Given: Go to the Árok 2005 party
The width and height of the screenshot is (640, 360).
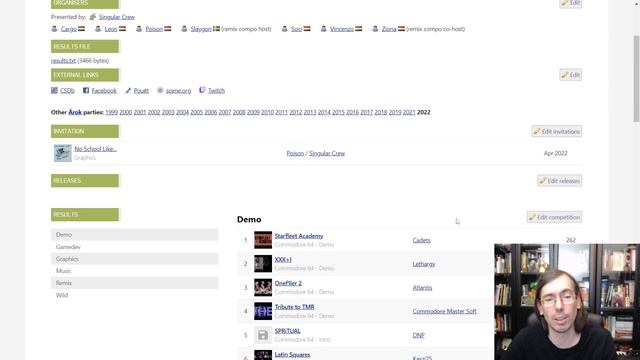Looking at the screenshot, I should tap(196, 112).
